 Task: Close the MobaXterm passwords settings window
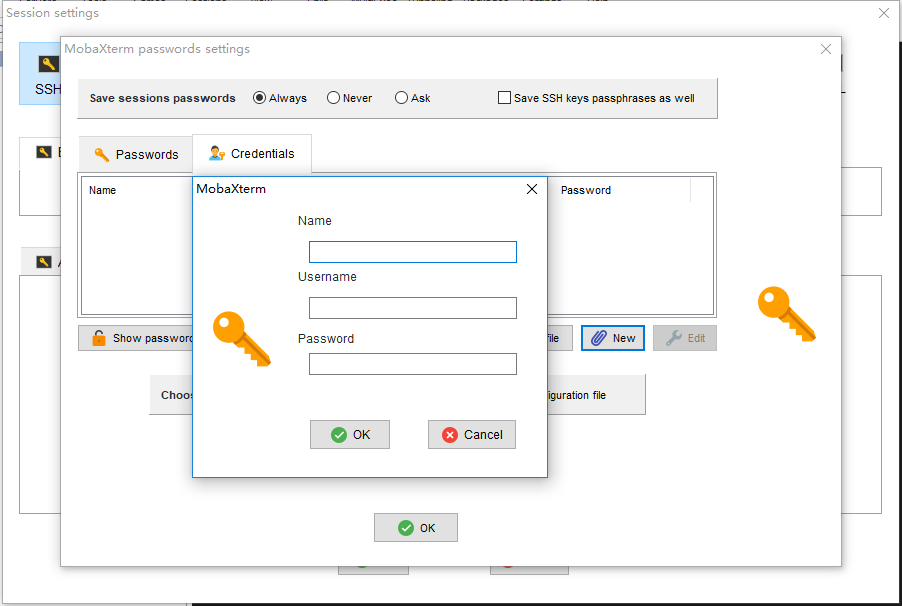826,49
